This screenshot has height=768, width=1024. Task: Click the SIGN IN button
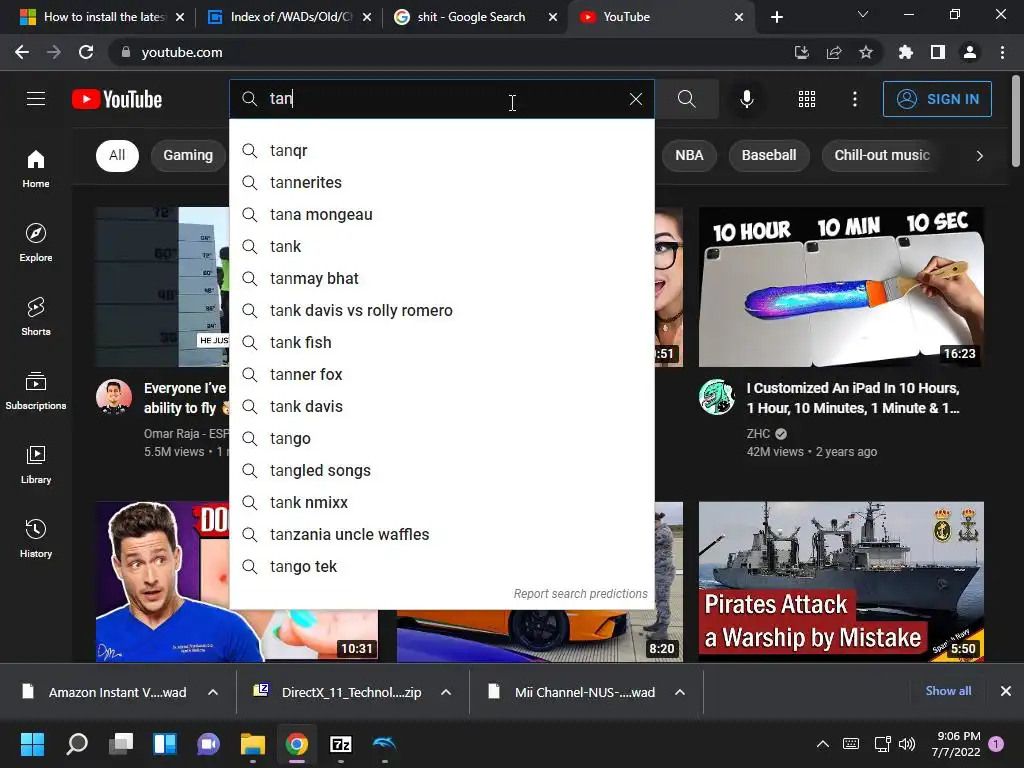tap(937, 99)
